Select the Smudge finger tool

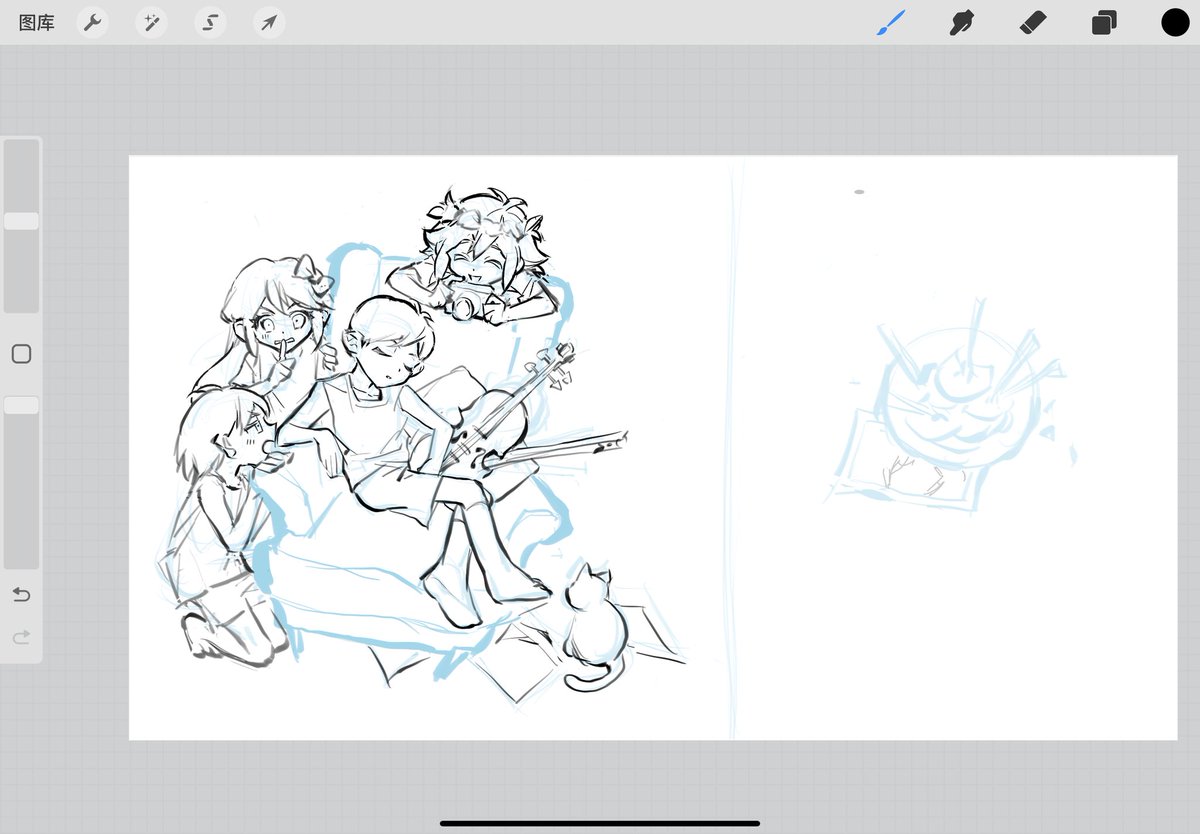962,23
